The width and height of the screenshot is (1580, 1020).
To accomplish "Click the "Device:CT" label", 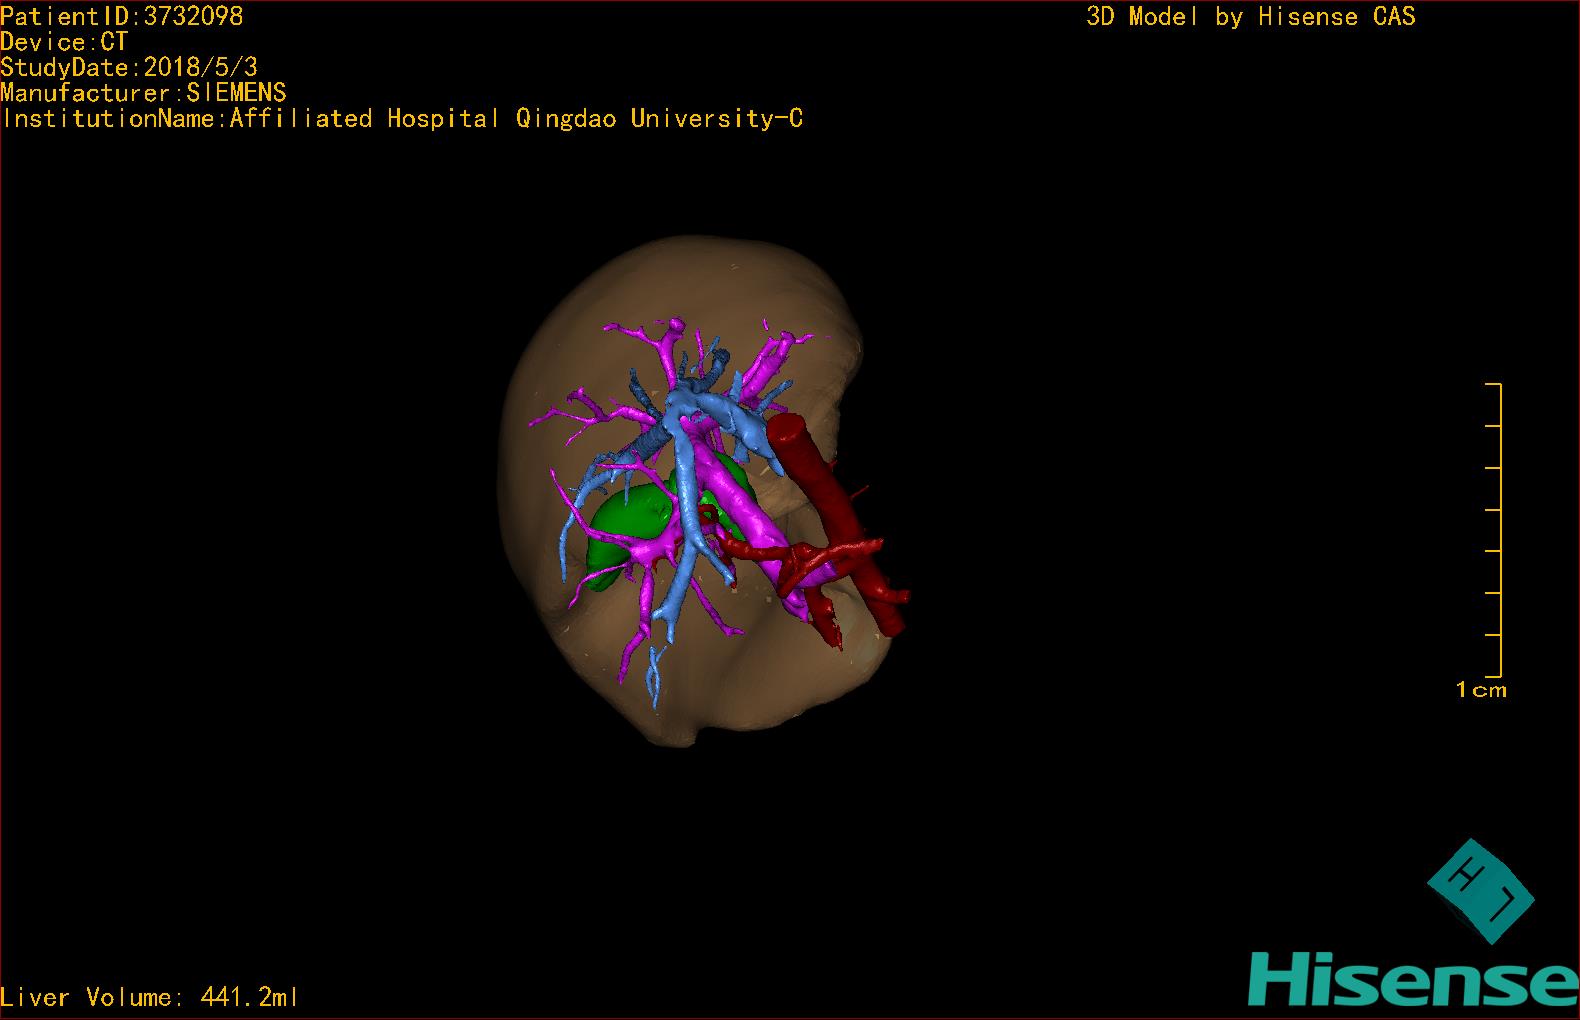I will coord(64,42).
